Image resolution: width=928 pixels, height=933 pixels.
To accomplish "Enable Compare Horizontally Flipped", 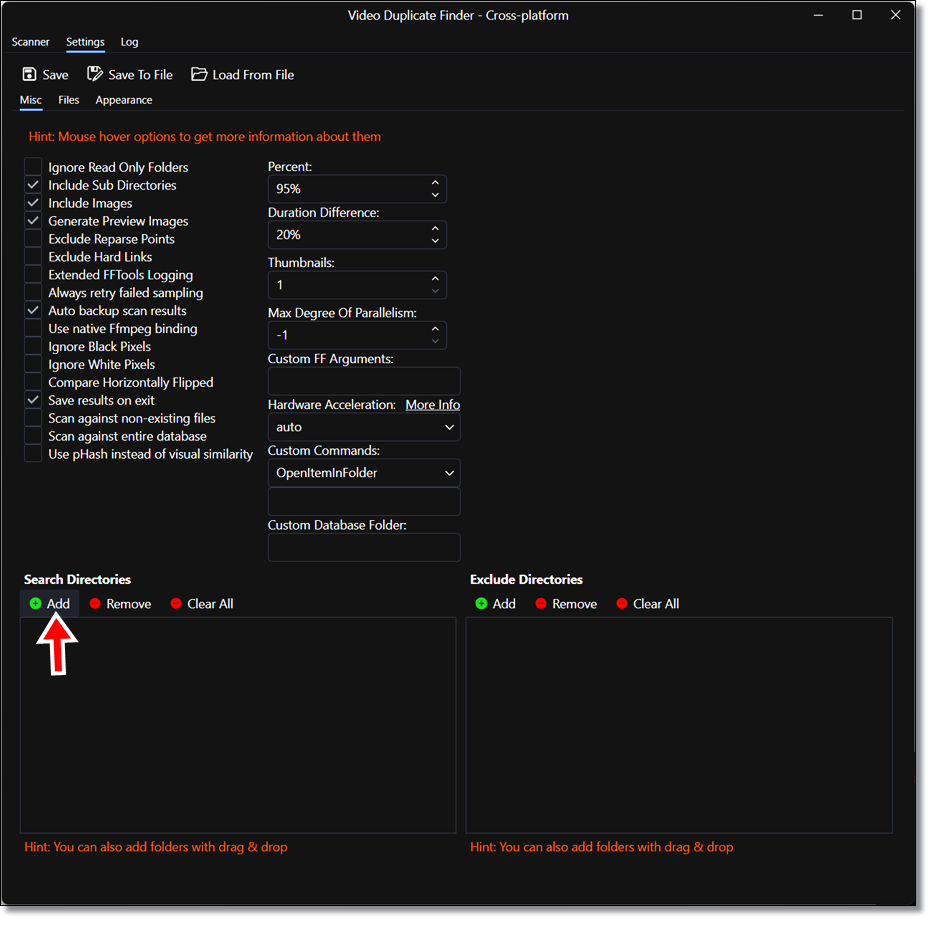I will (x=33, y=382).
